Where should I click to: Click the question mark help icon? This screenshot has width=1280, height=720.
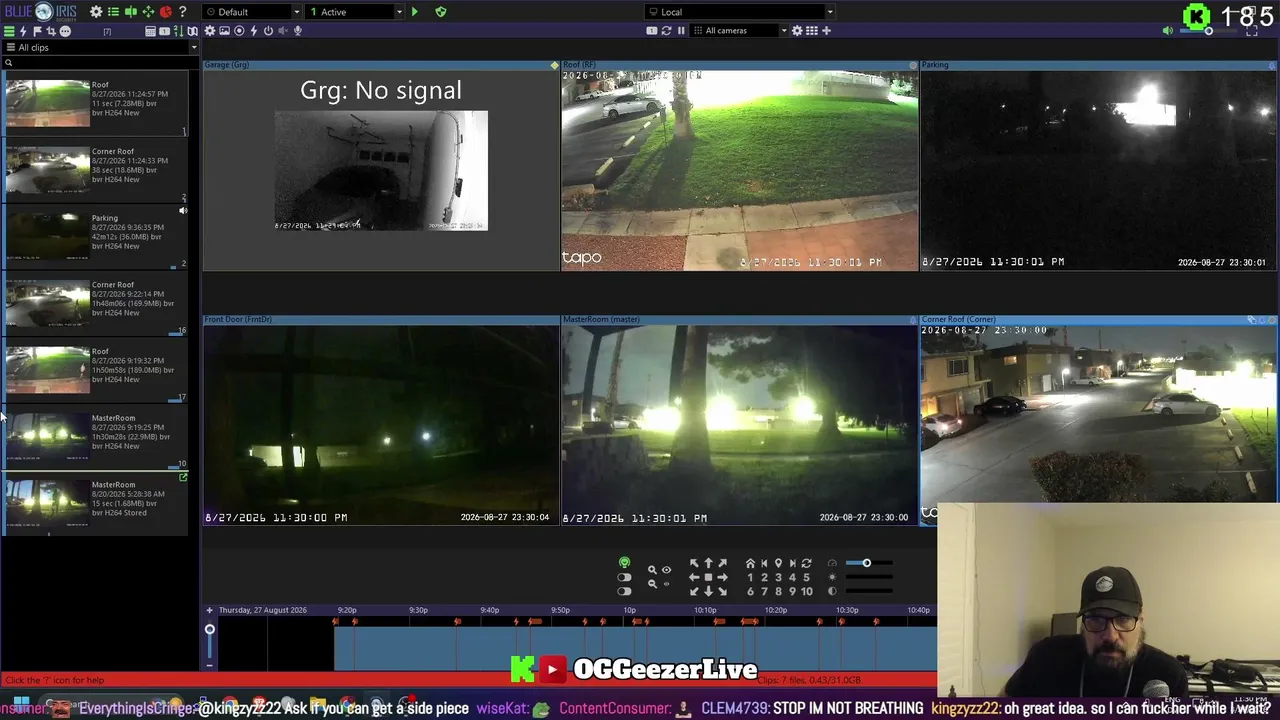click(x=182, y=12)
